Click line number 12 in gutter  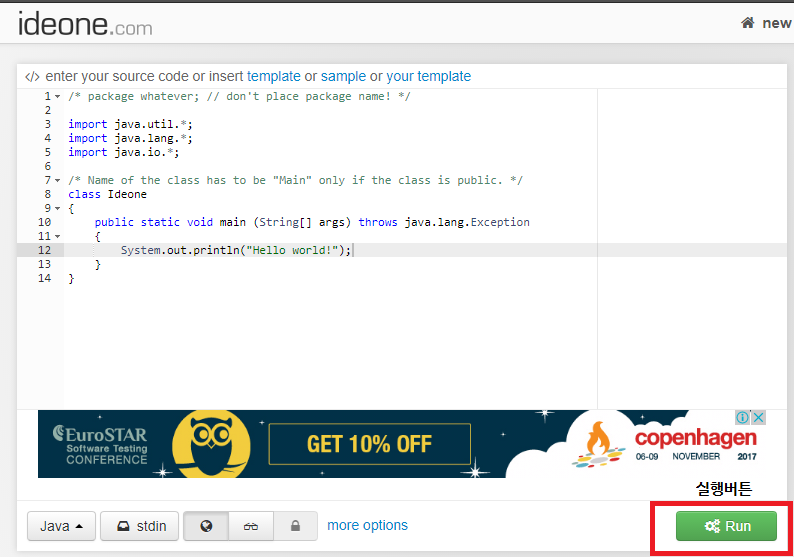[45, 250]
